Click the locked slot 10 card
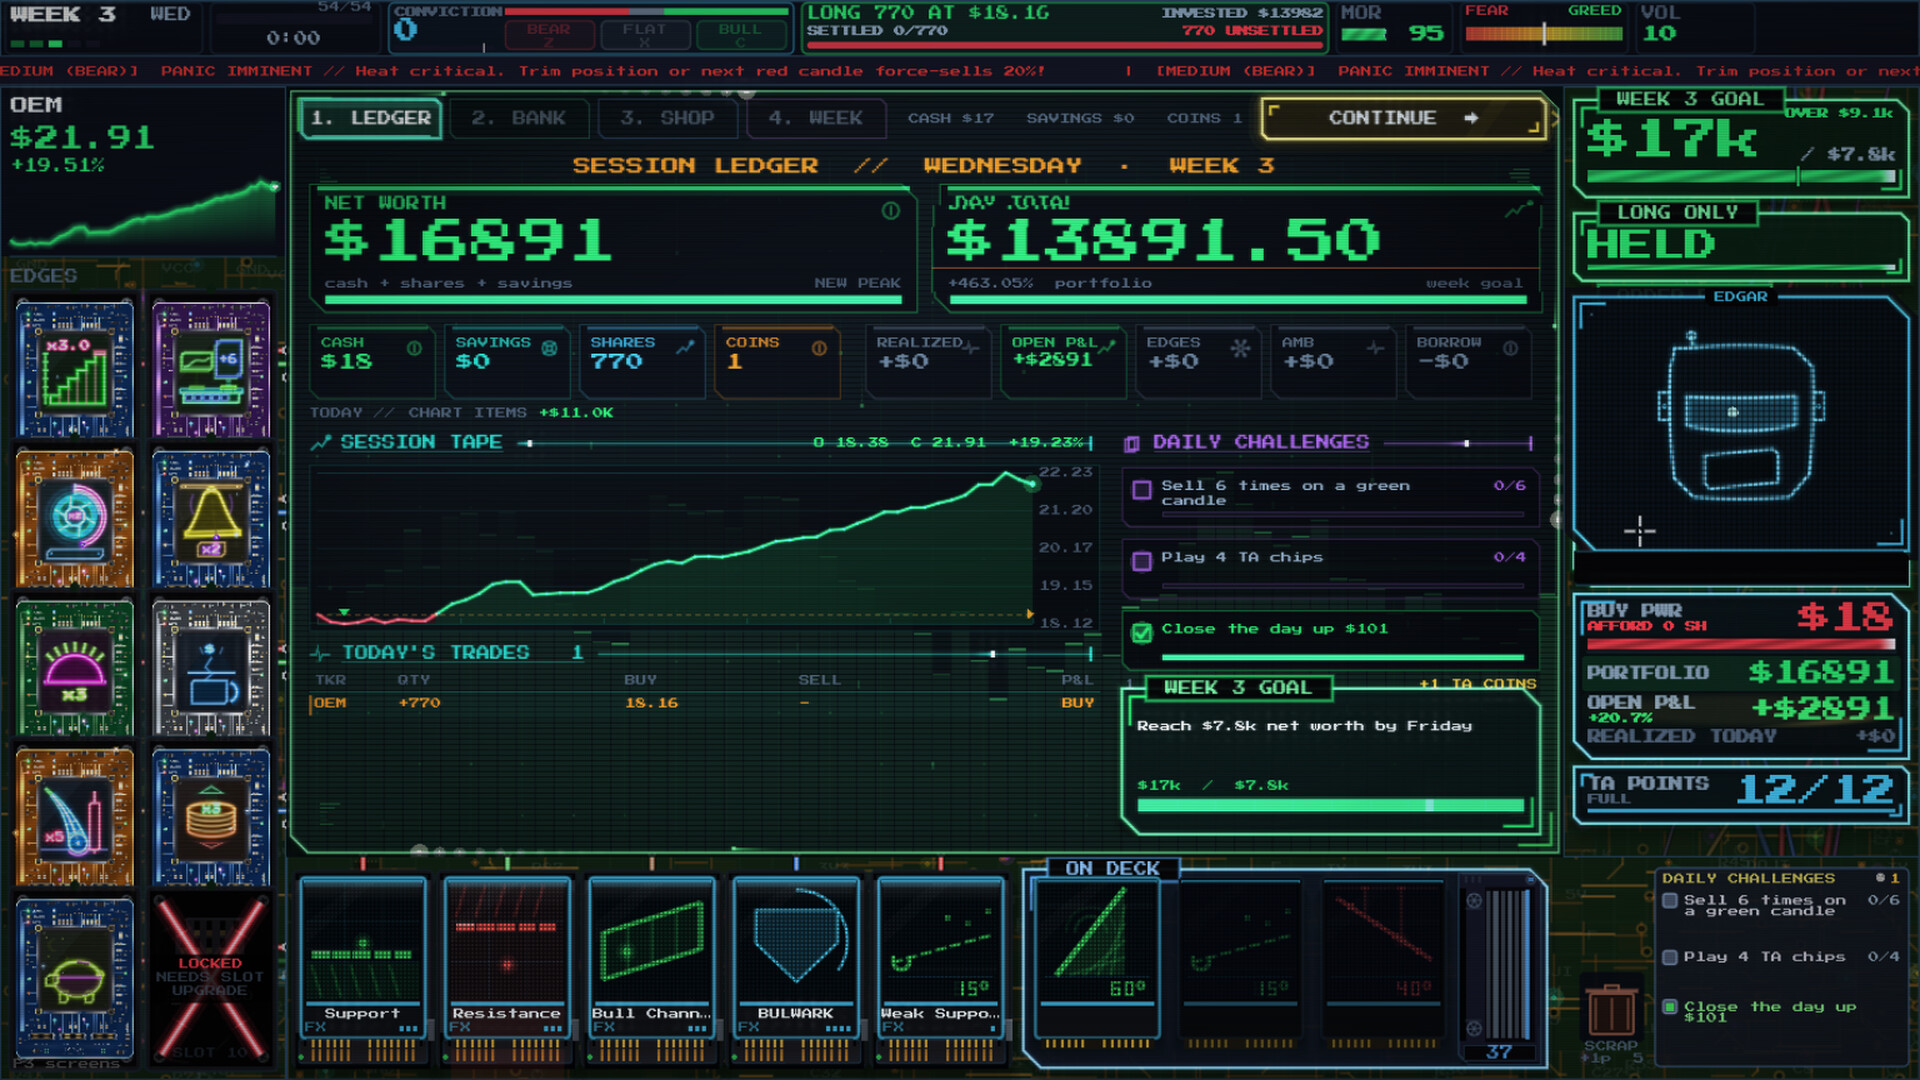The image size is (1920, 1080). pos(211,978)
